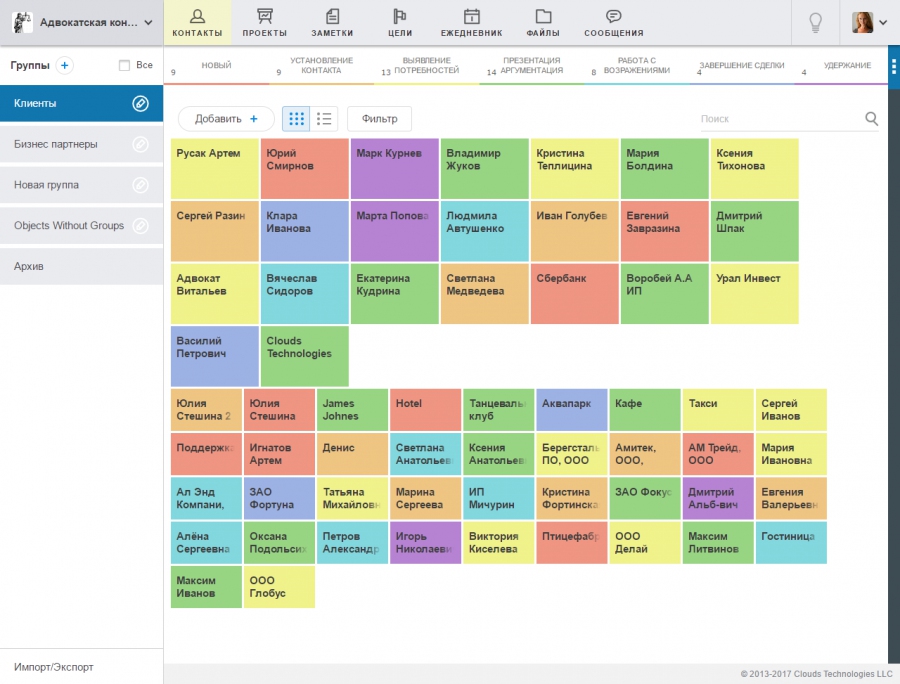Open the Проекты section
The width and height of the screenshot is (900, 684).
tap(264, 22)
